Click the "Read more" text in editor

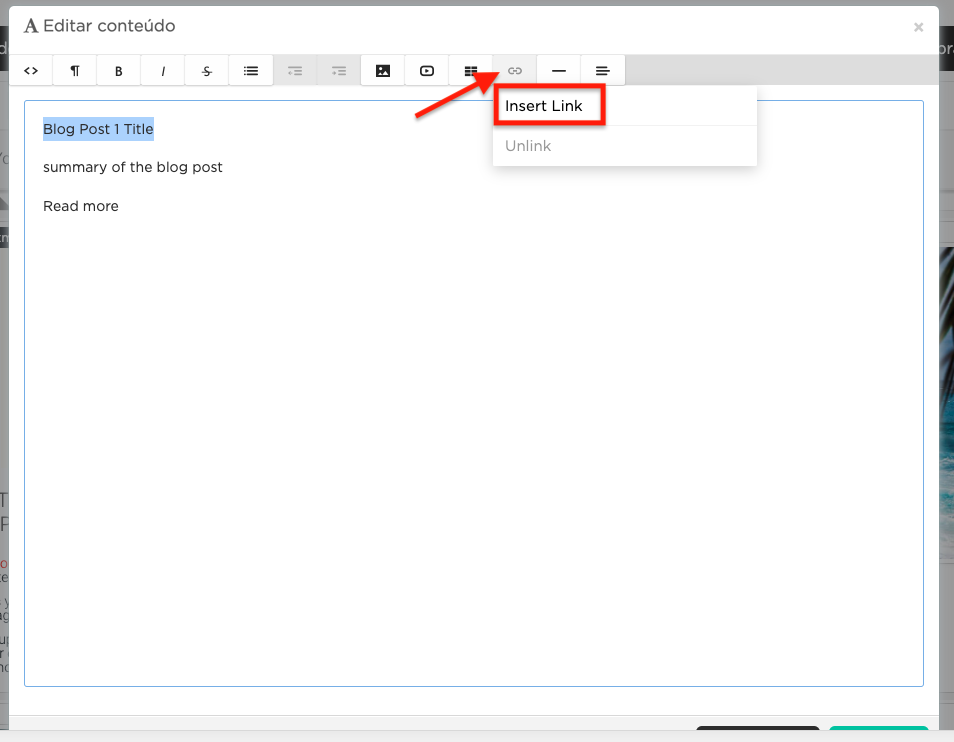click(80, 206)
